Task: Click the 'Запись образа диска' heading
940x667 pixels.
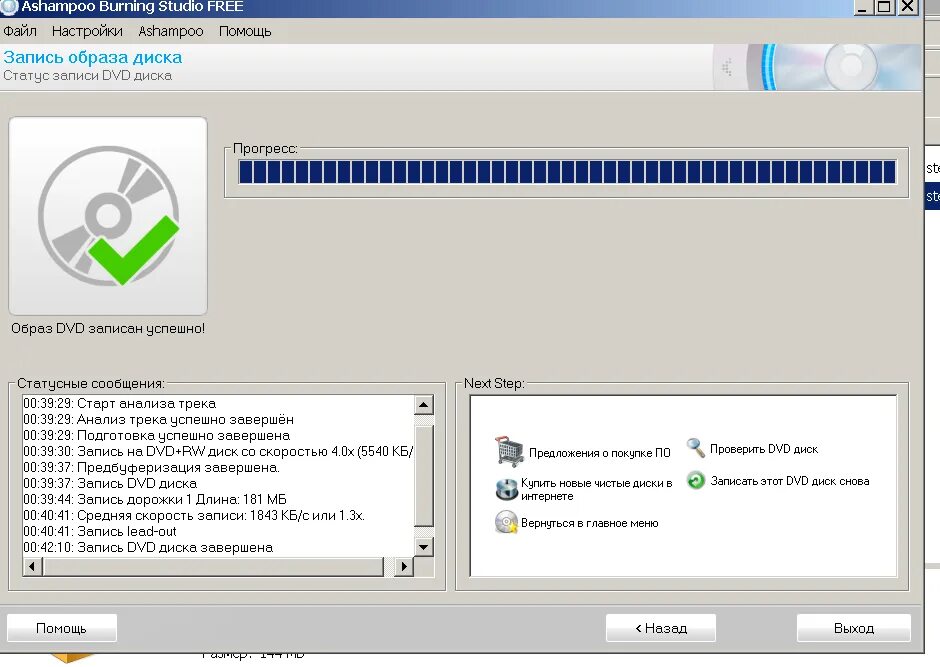Action: click(92, 58)
